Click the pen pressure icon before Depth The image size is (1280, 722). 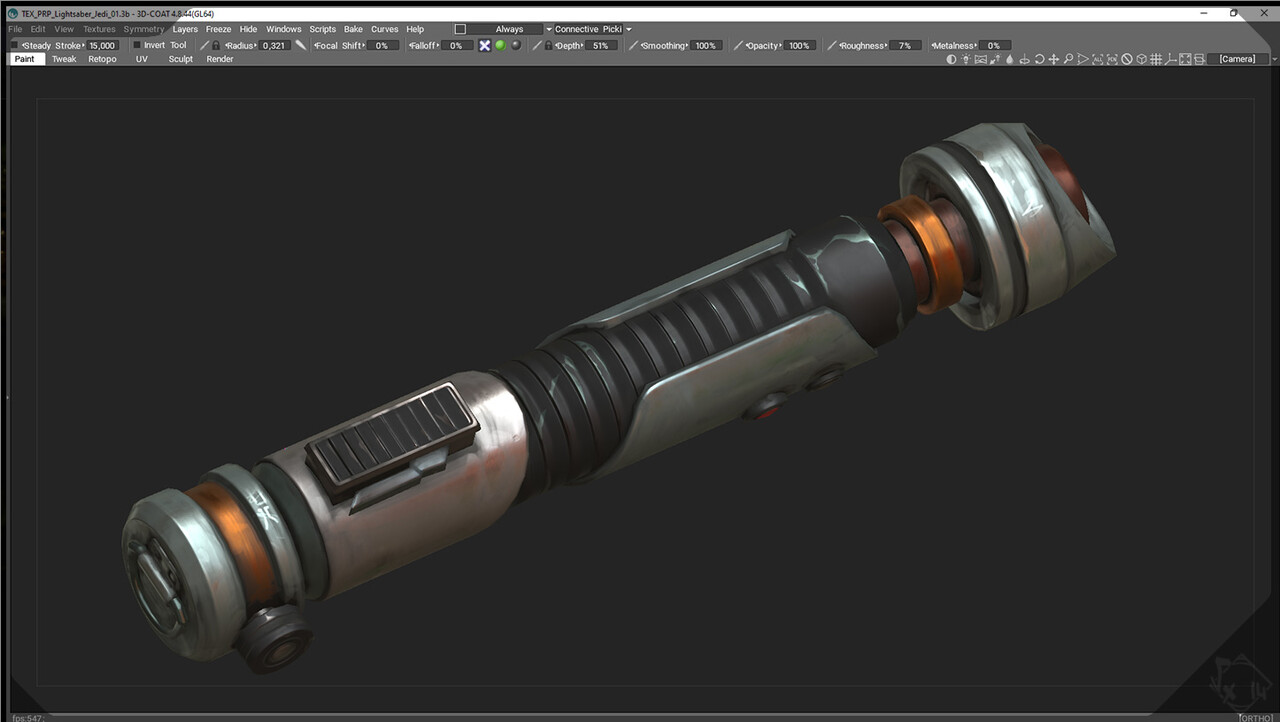click(537, 45)
